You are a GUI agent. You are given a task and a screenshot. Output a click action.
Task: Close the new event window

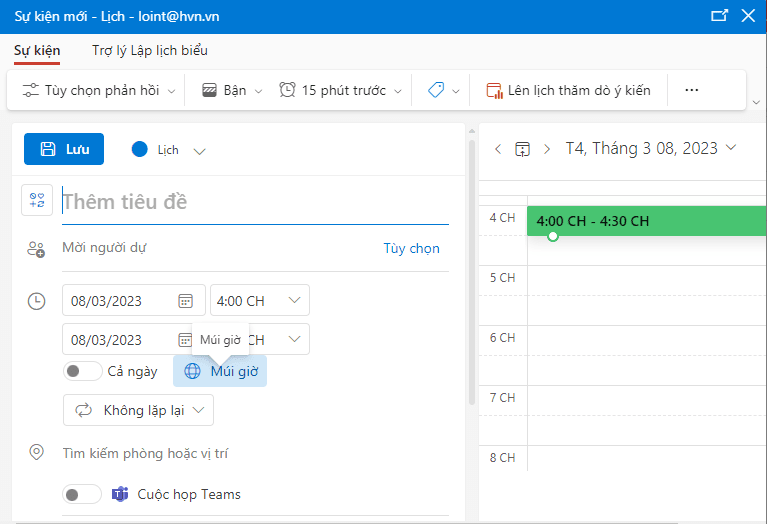coord(748,16)
